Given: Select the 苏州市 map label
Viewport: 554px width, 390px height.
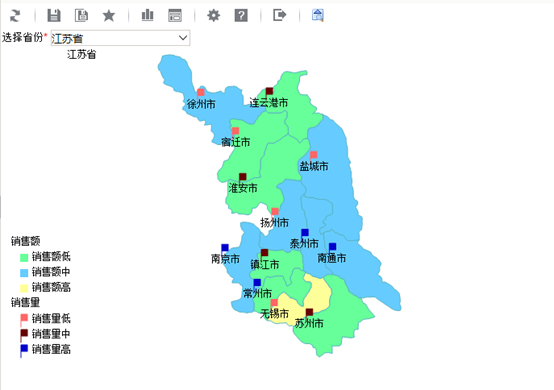Looking at the screenshot, I should [309, 323].
